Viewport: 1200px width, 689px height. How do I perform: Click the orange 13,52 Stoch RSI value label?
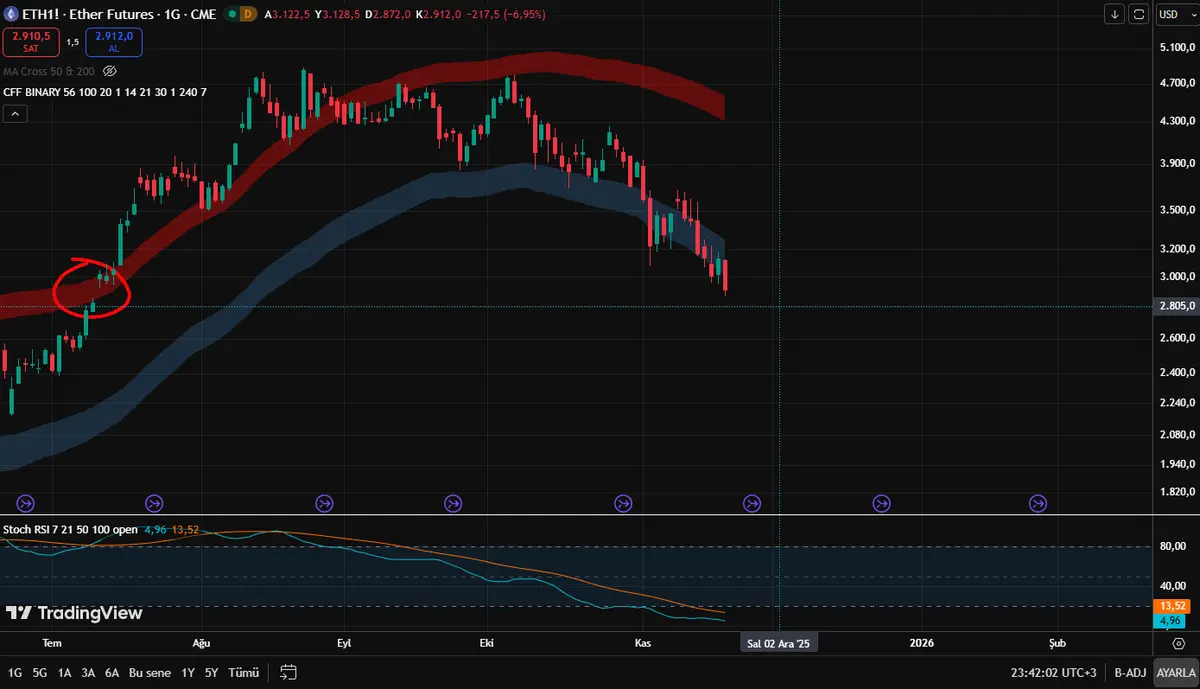tap(185, 529)
